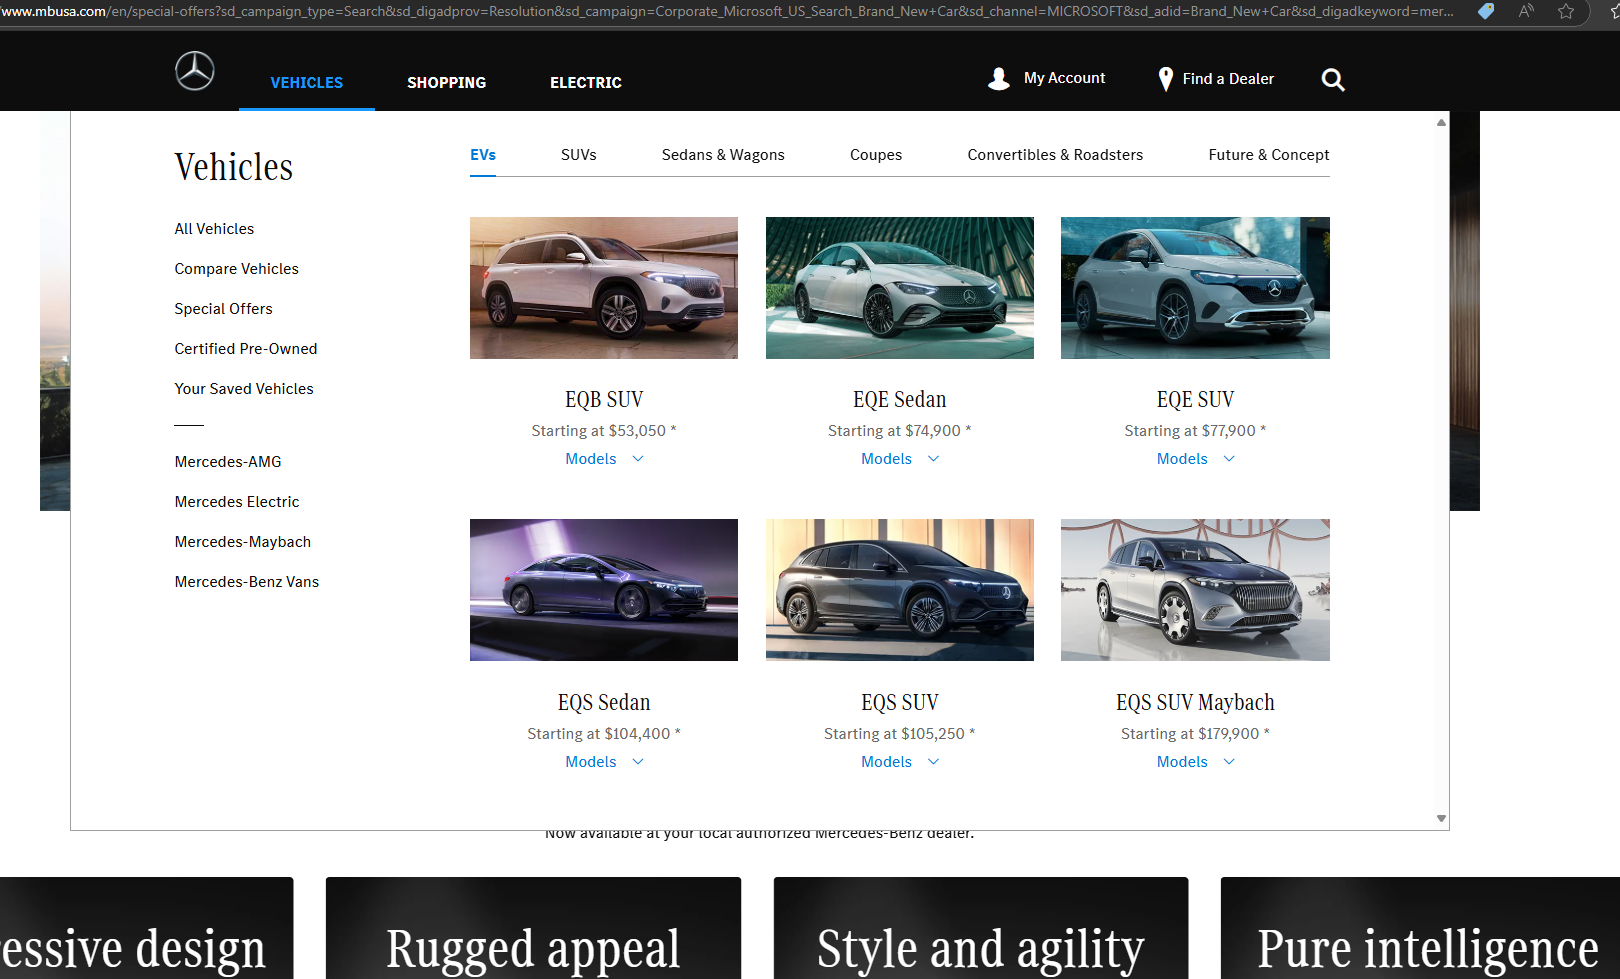Click the EQE SUV title text

point(1195,400)
